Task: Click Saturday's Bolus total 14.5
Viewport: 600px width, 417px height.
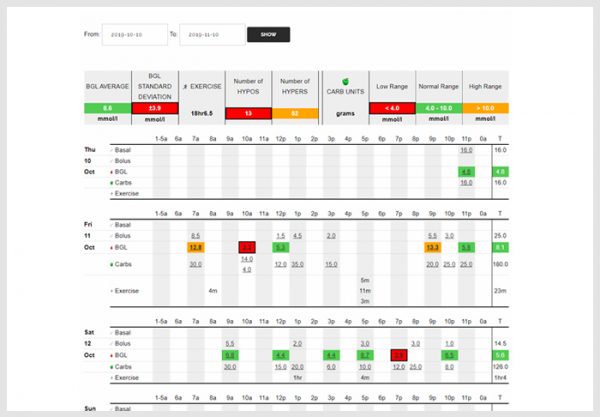Action: tap(501, 344)
